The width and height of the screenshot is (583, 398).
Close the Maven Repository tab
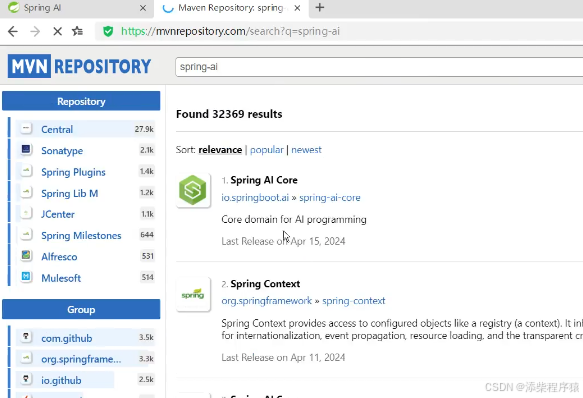tap(297, 8)
